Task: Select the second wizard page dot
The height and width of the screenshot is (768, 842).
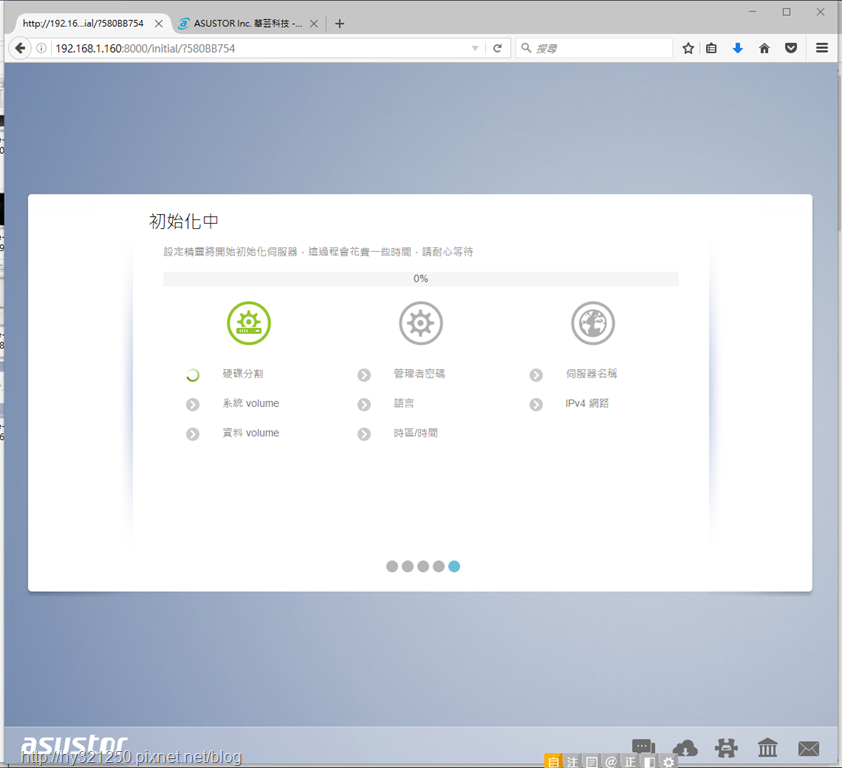Action: tap(408, 567)
